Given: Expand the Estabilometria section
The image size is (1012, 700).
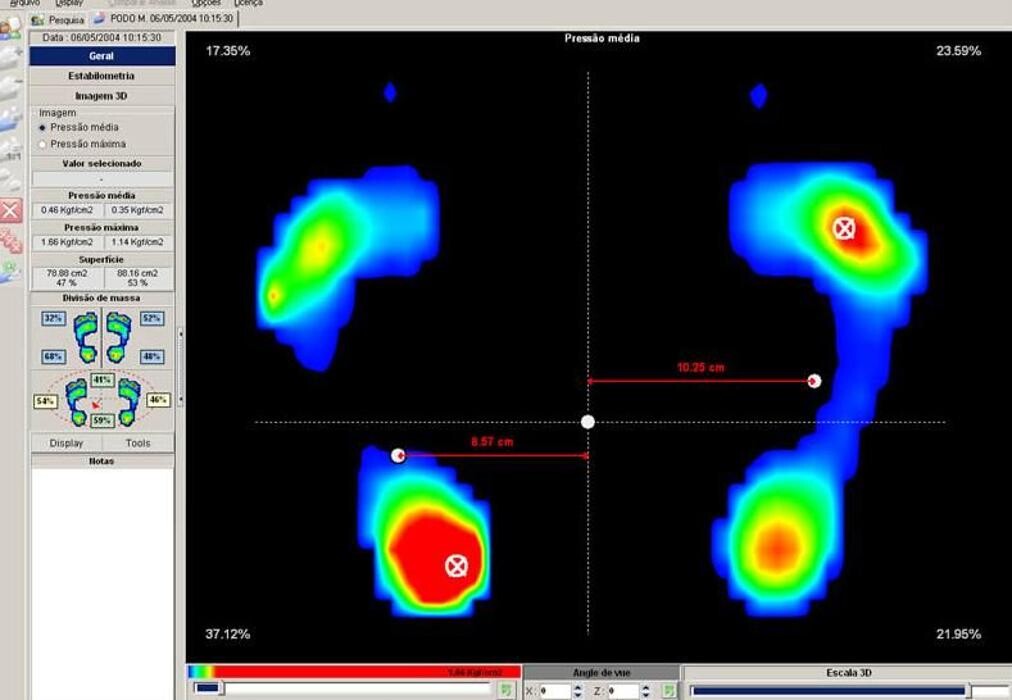Looking at the screenshot, I should (102, 76).
